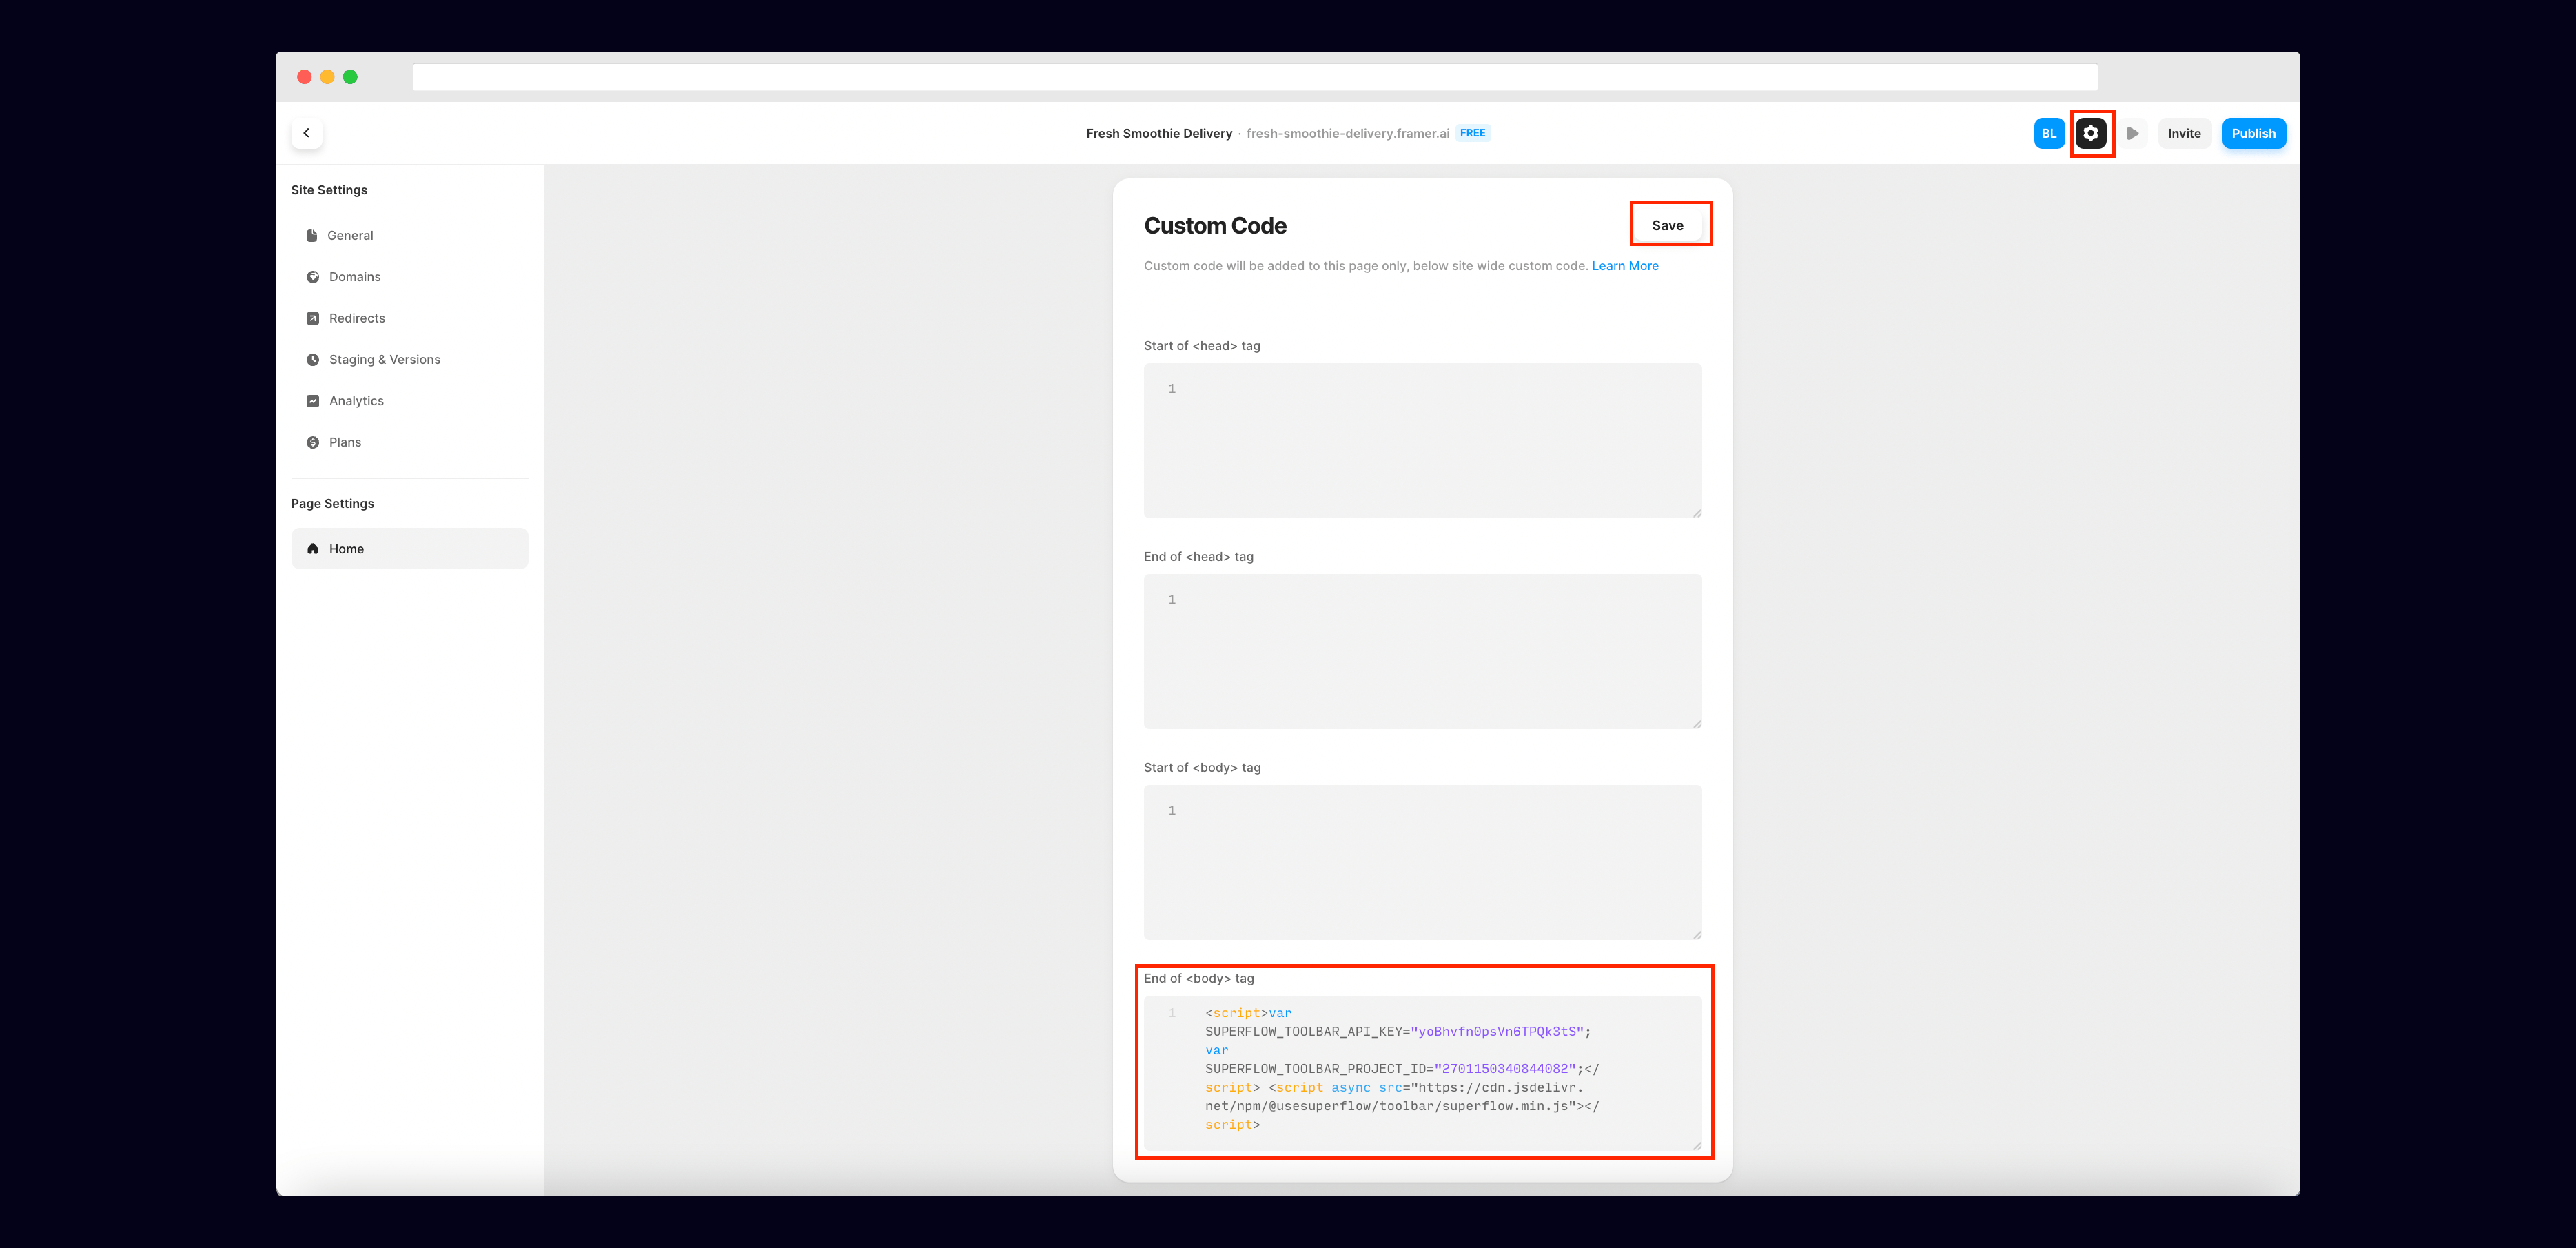Open Staging & Versions settings
Image resolution: width=2576 pixels, height=1248 pixels.
coord(410,359)
